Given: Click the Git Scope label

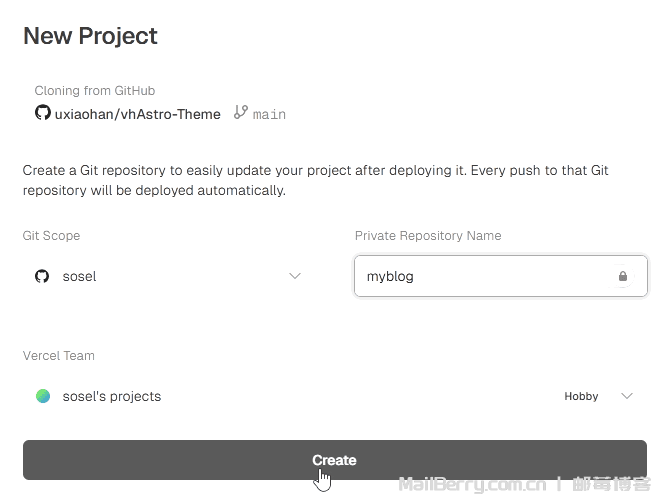Looking at the screenshot, I should [51, 236].
